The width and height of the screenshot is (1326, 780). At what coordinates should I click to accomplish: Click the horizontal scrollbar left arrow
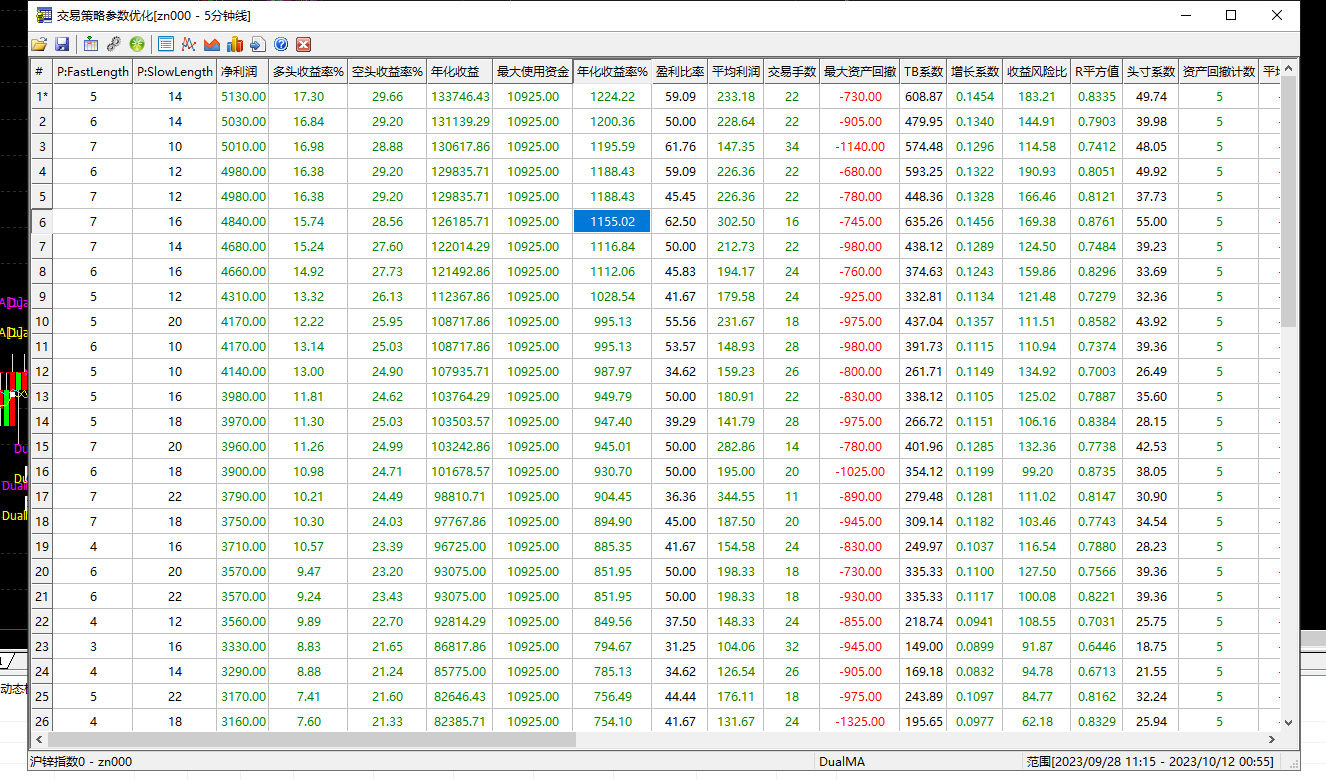(x=39, y=740)
